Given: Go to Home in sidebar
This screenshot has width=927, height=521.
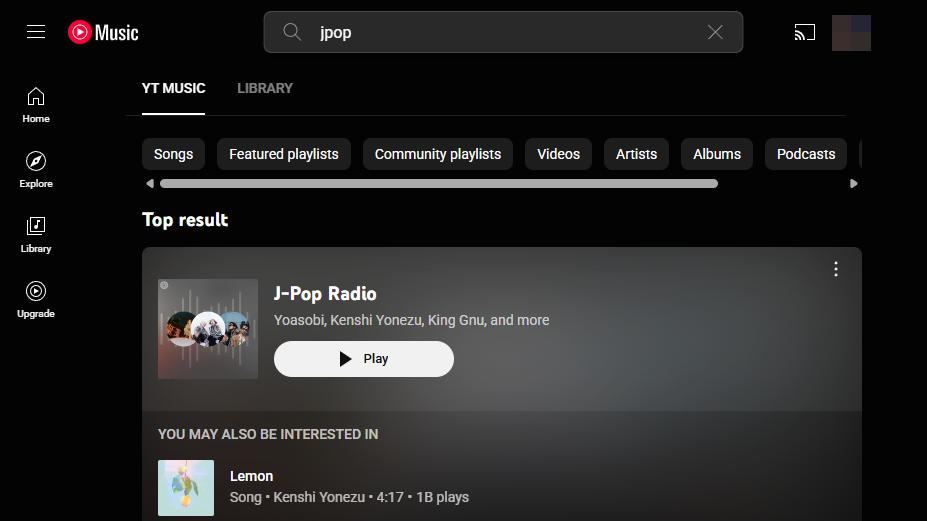Looking at the screenshot, I should (36, 104).
